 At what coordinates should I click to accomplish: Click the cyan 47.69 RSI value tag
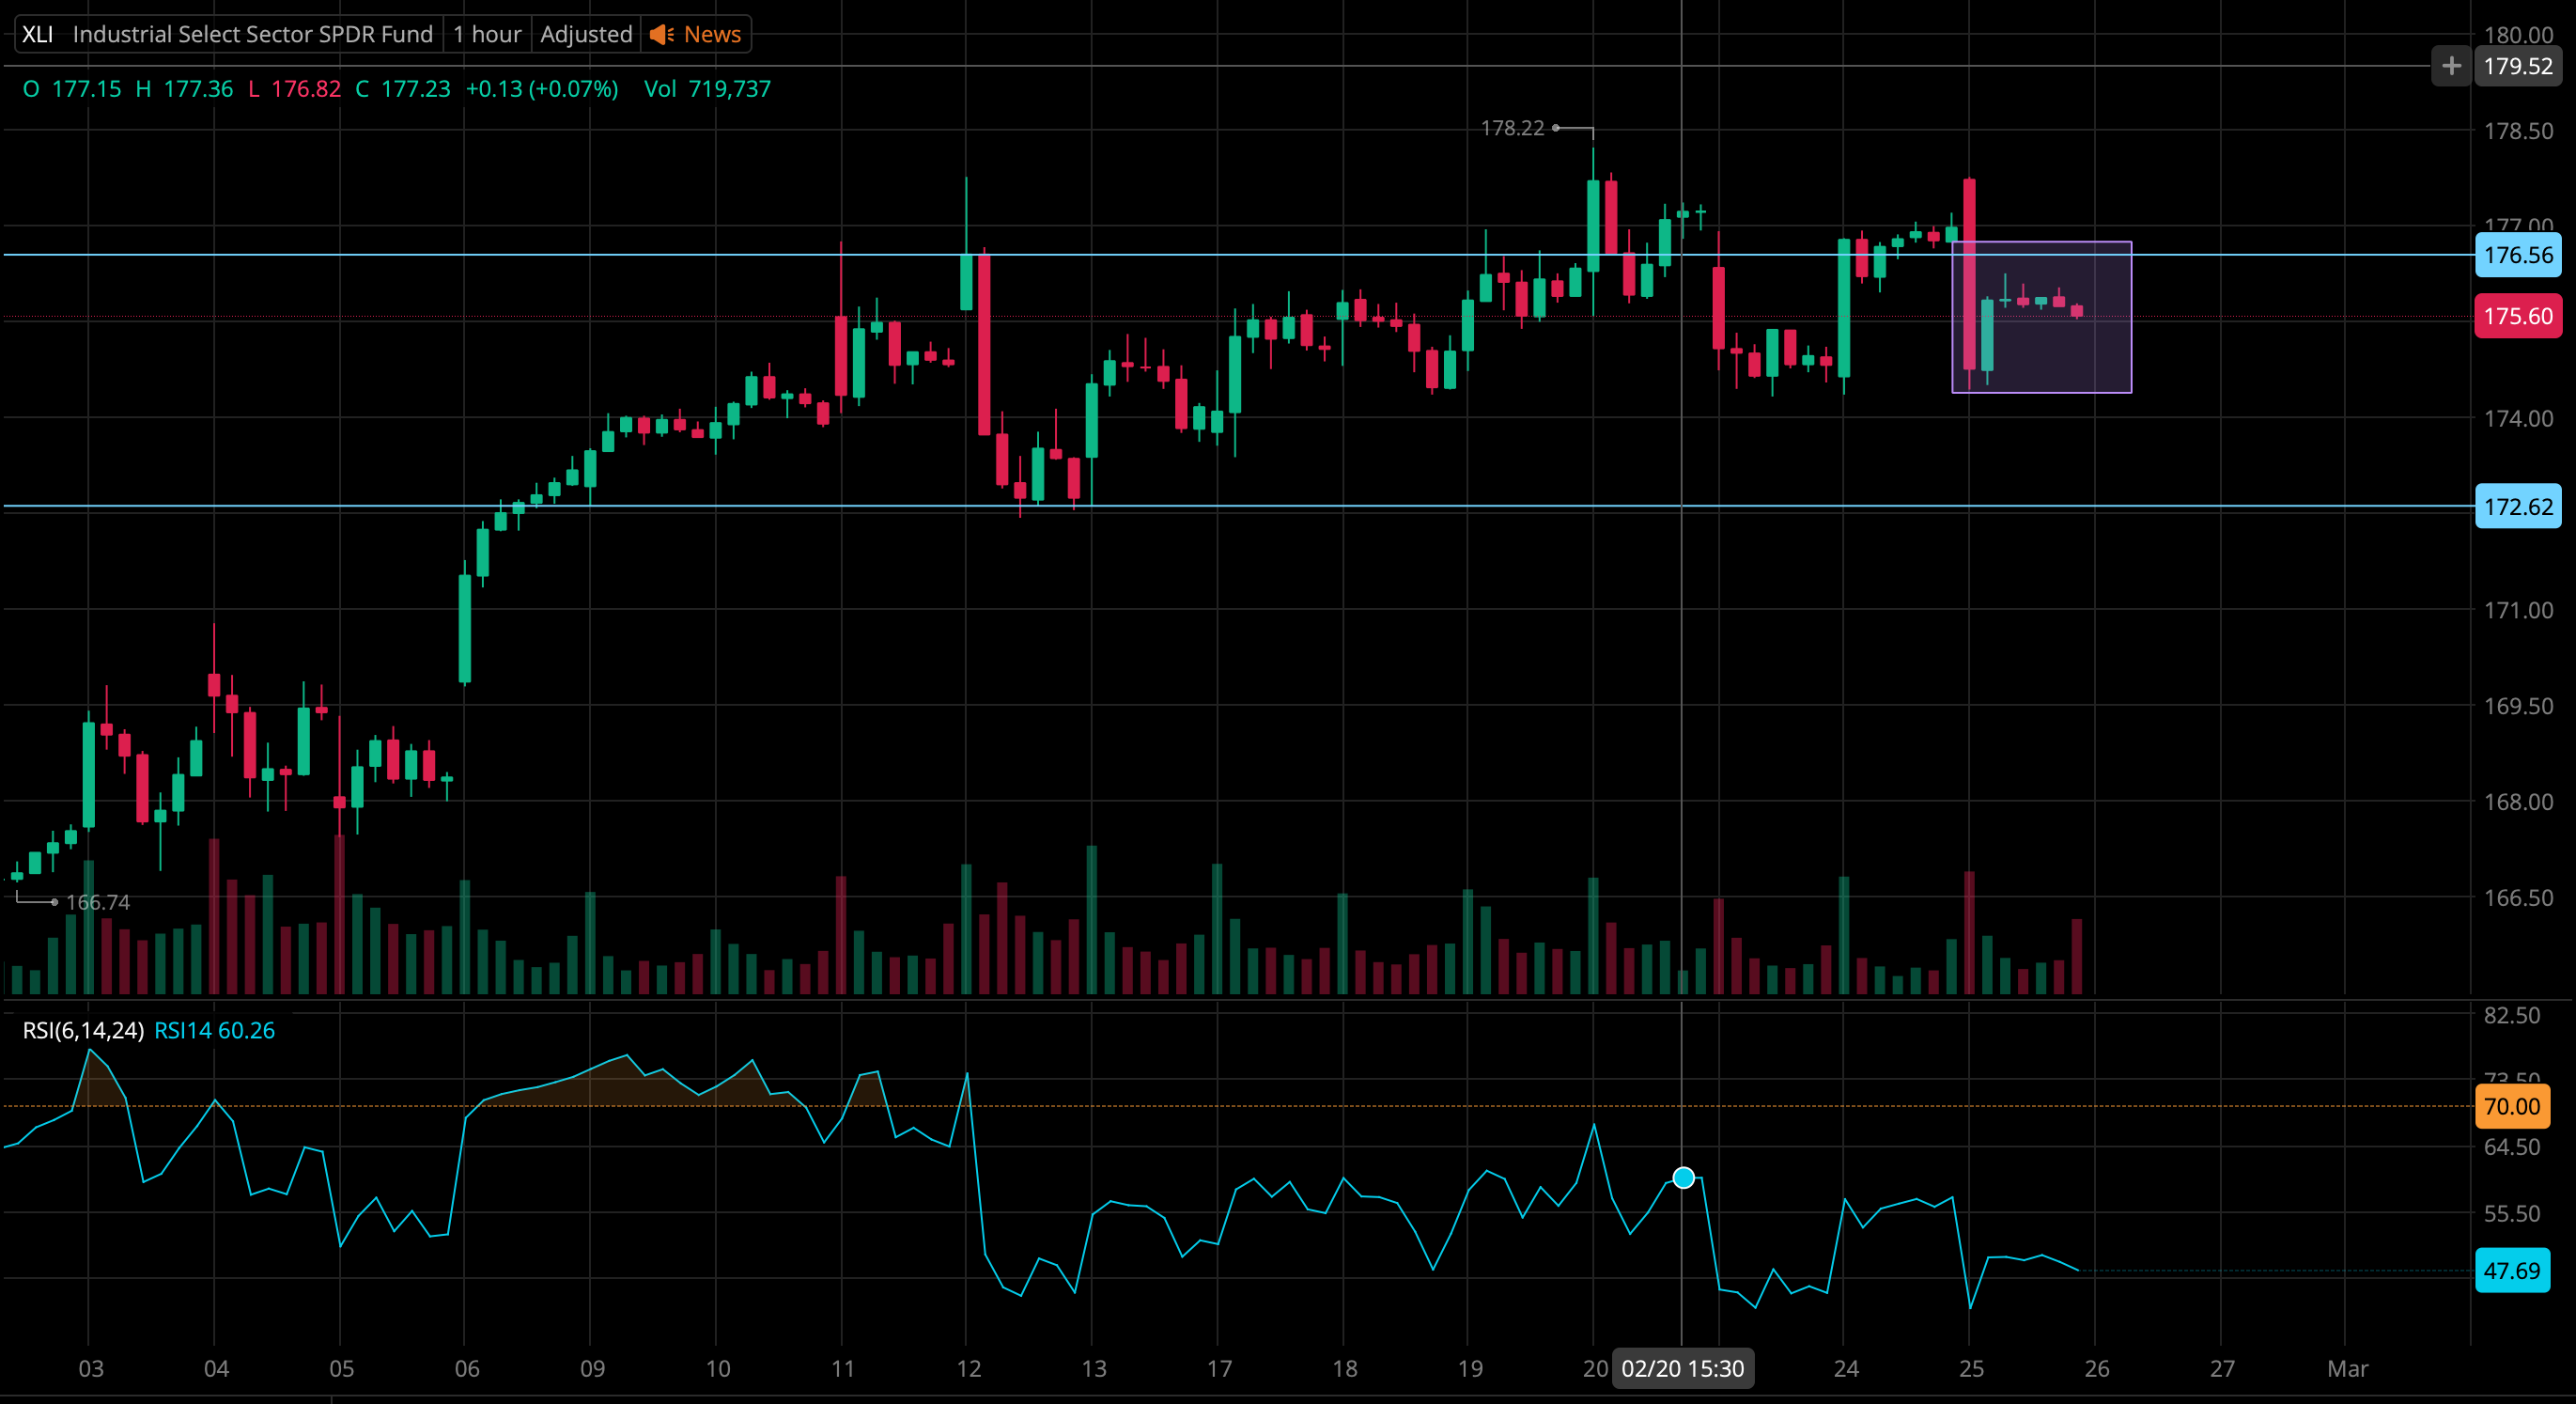coord(2511,1271)
